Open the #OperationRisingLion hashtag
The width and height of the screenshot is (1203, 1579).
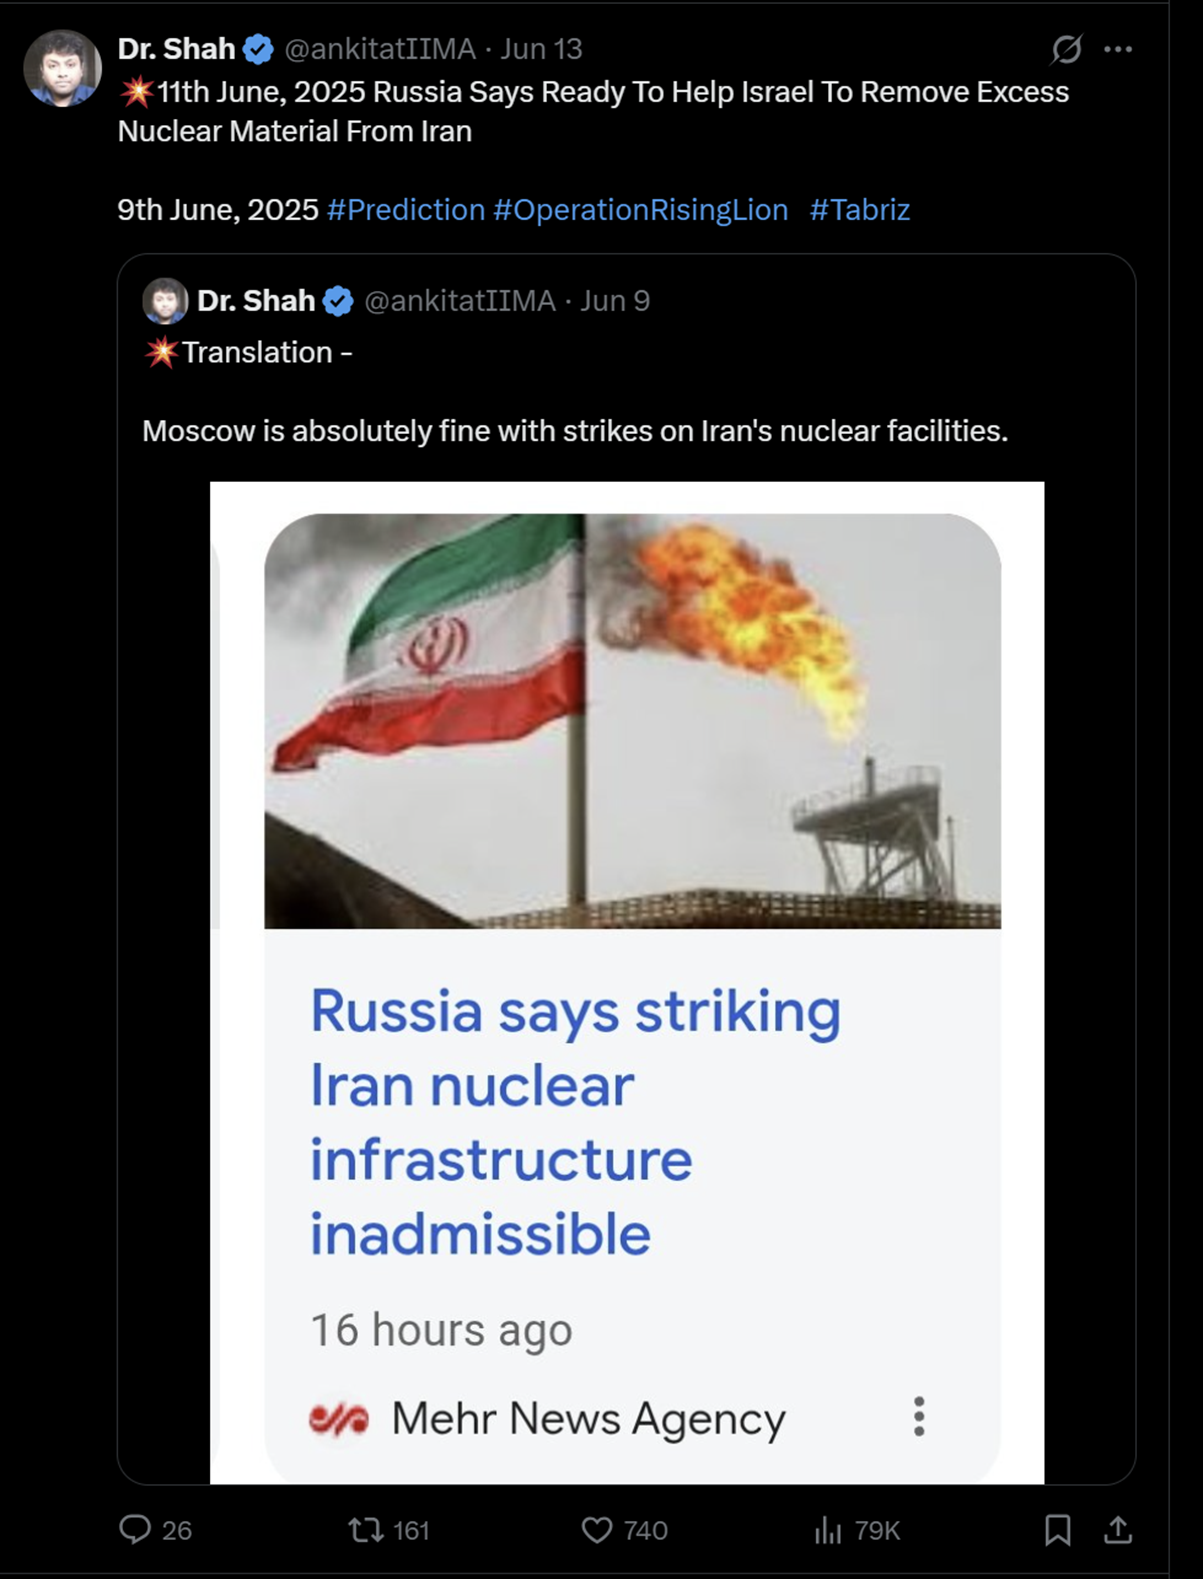(x=640, y=210)
